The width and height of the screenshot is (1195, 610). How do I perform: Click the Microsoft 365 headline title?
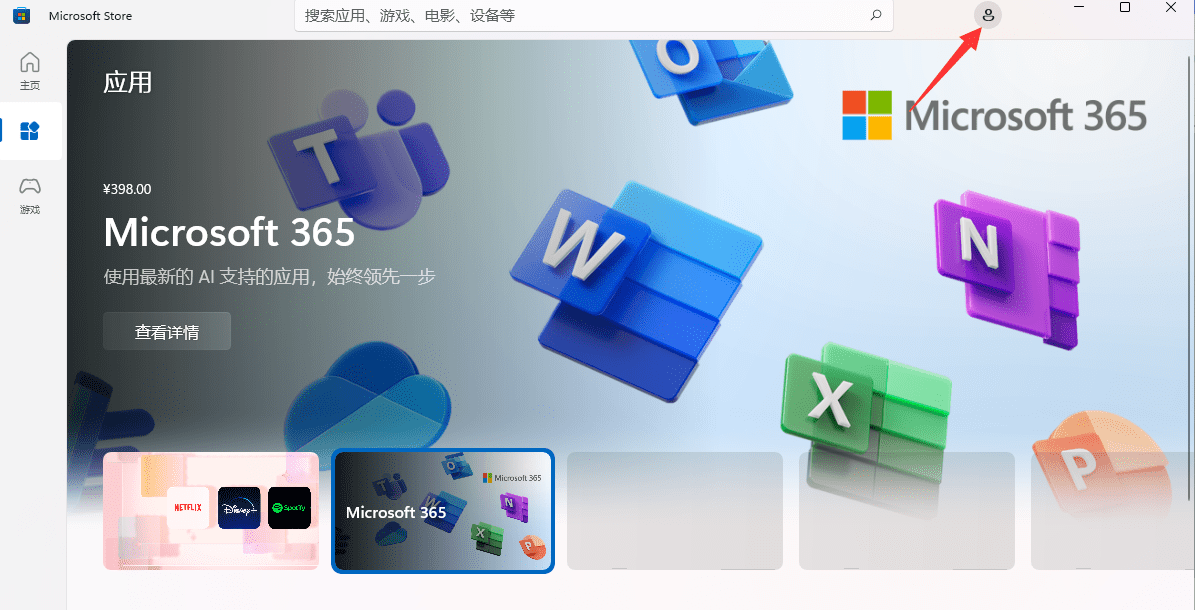click(229, 232)
